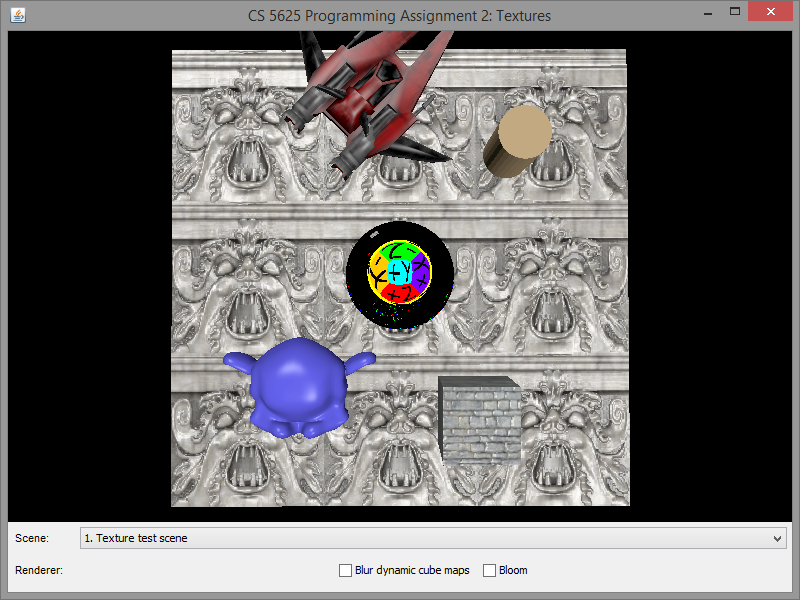The width and height of the screenshot is (800, 600).
Task: Toggle the Bloom checkbox
Action: pos(490,570)
